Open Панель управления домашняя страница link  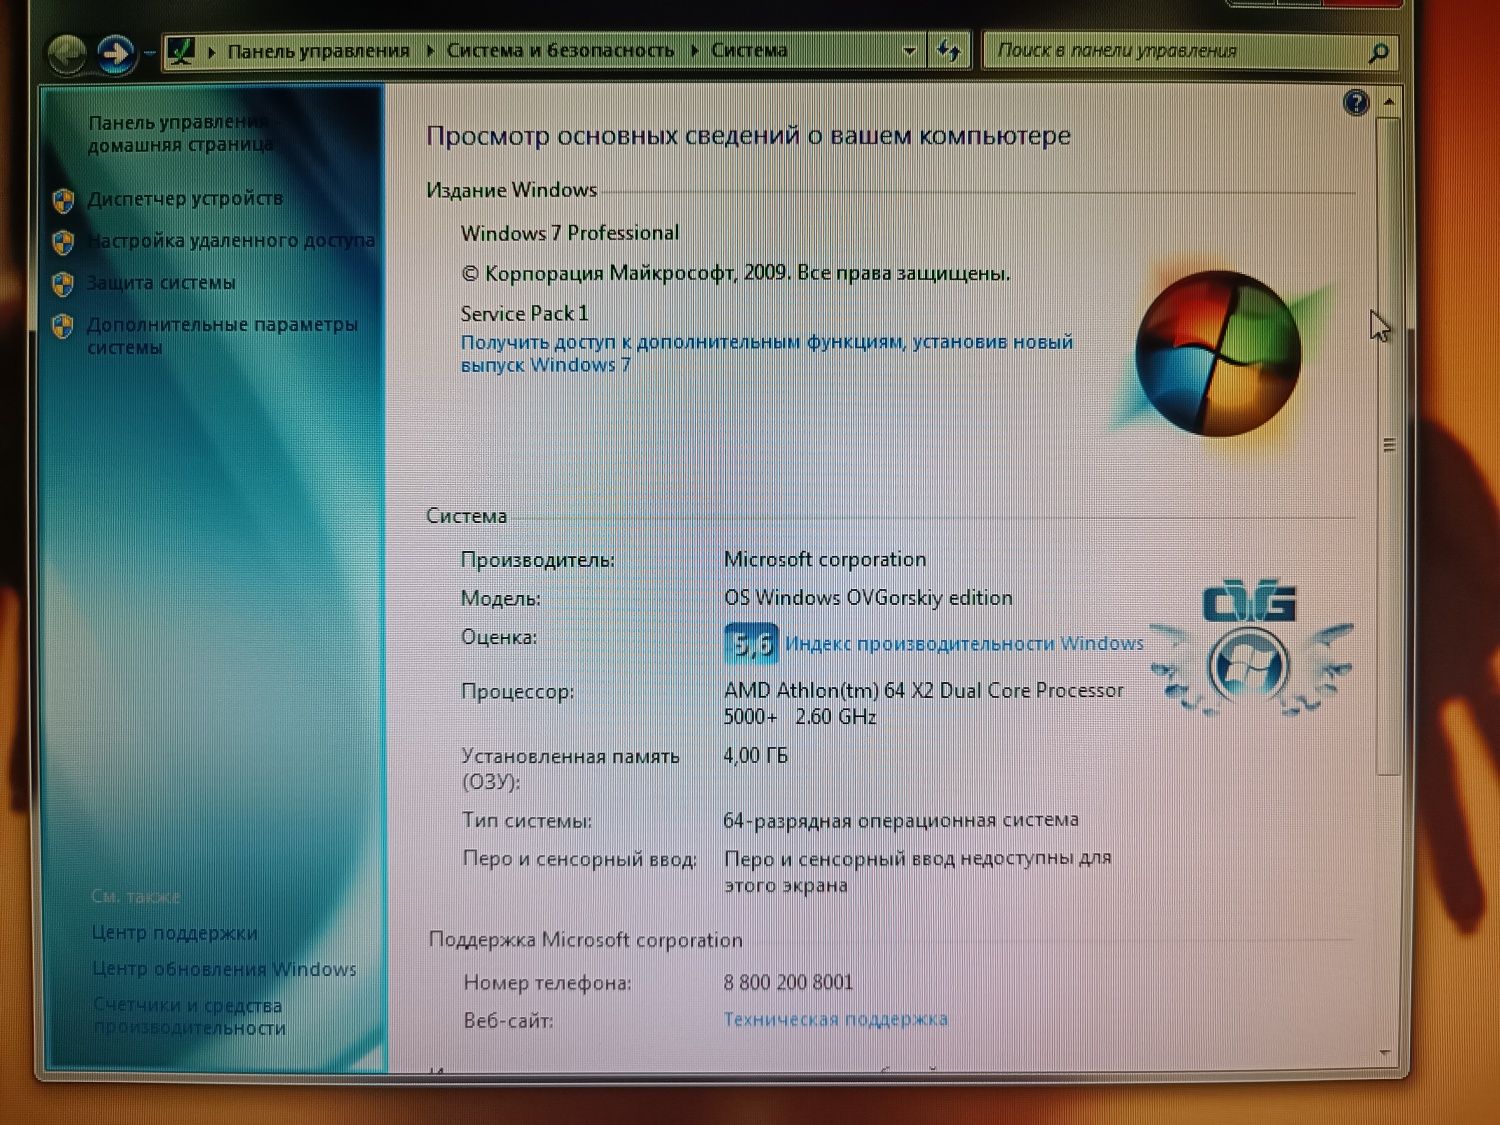click(180, 134)
